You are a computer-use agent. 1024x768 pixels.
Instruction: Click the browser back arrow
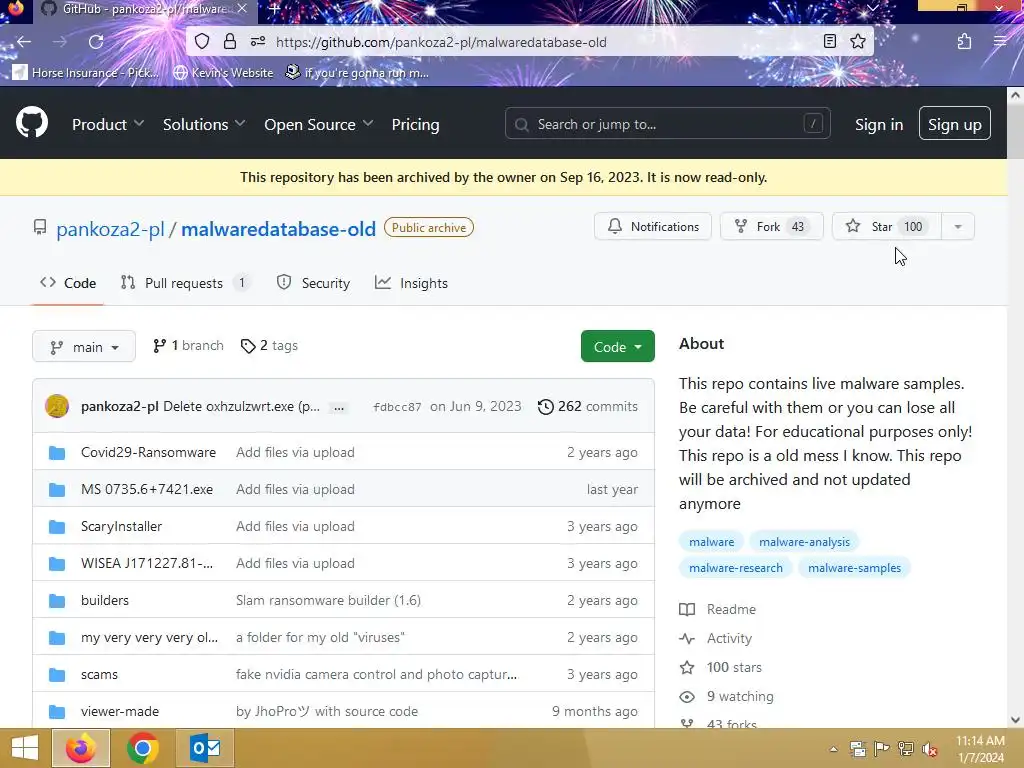coord(24,42)
